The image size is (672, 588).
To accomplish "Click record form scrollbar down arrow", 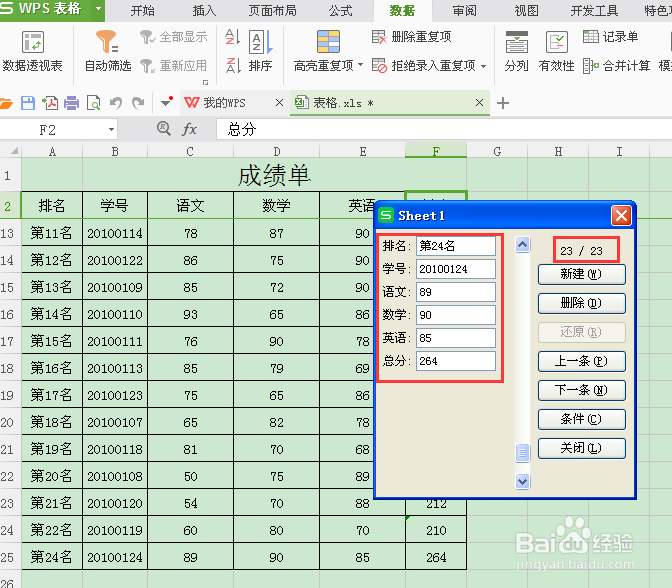I will click(522, 481).
